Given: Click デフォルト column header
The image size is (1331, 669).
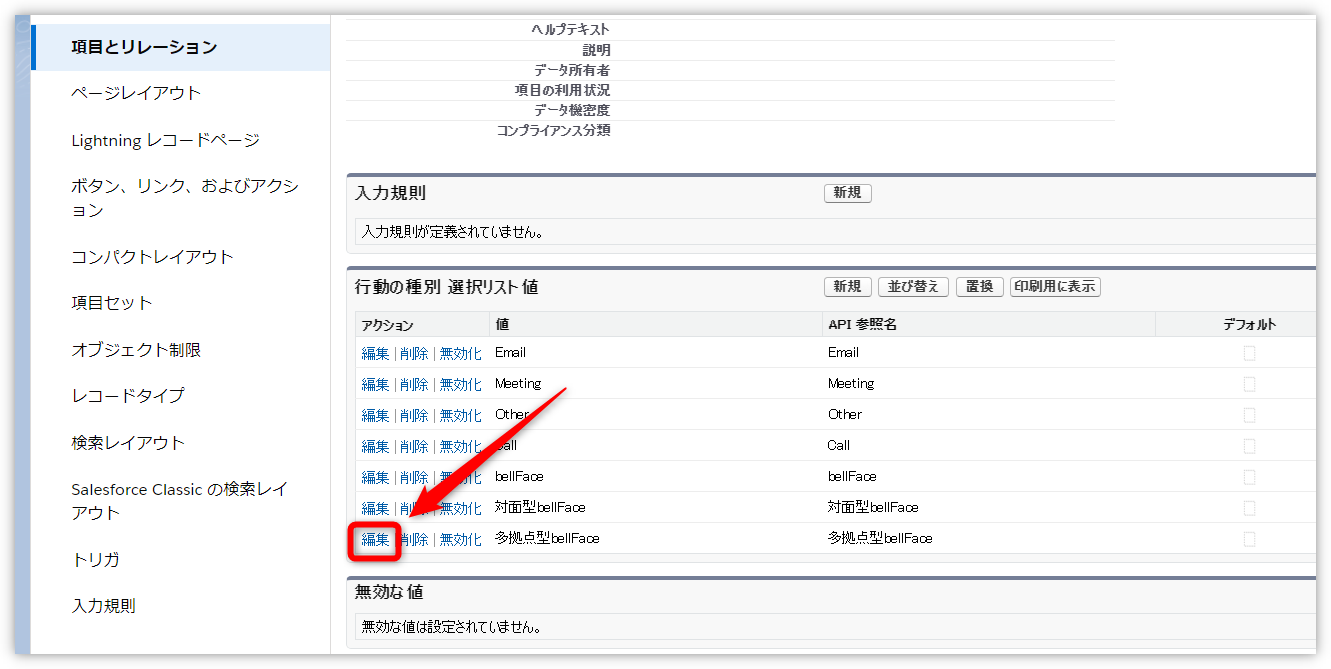Looking at the screenshot, I should (1249, 325).
